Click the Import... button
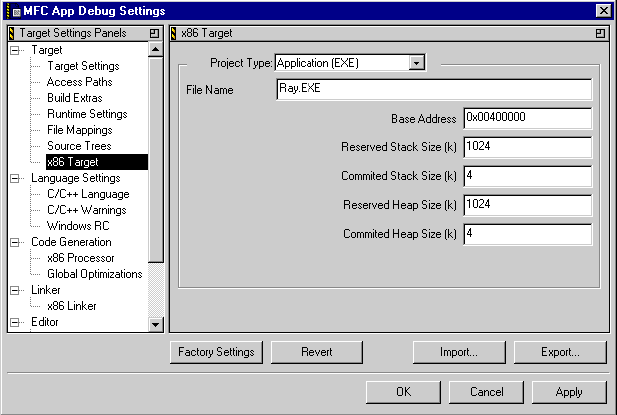This screenshot has height=415, width=617. pos(459,352)
